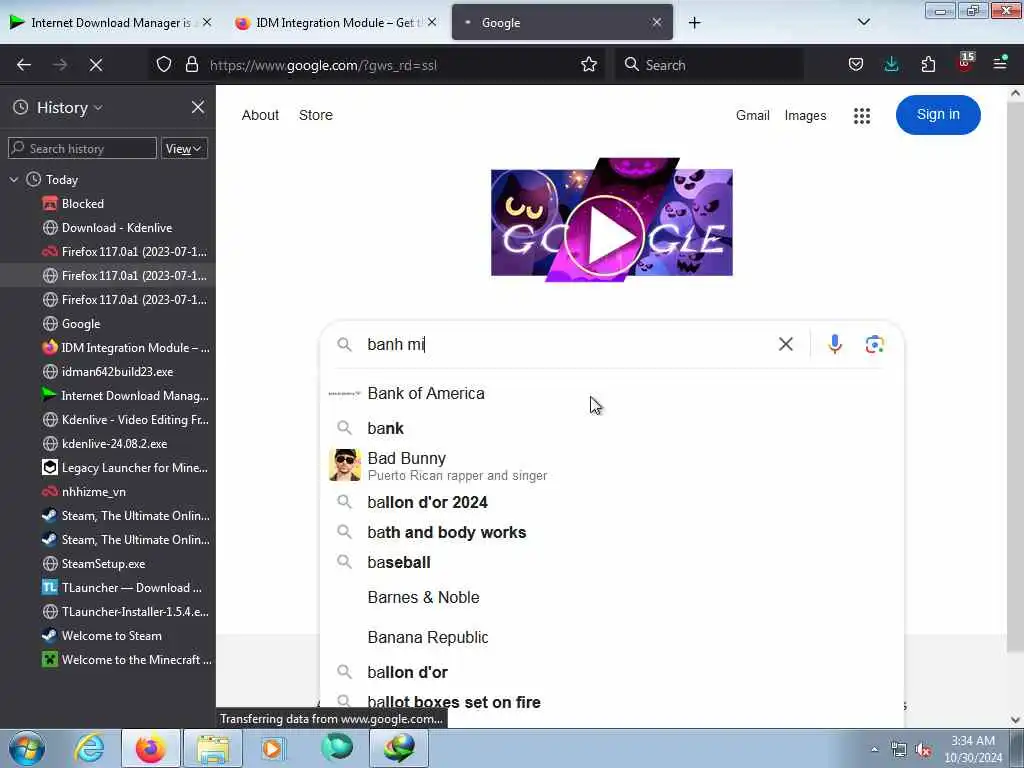
Task: Open Windows Media Player taskbar icon
Action: point(273,748)
